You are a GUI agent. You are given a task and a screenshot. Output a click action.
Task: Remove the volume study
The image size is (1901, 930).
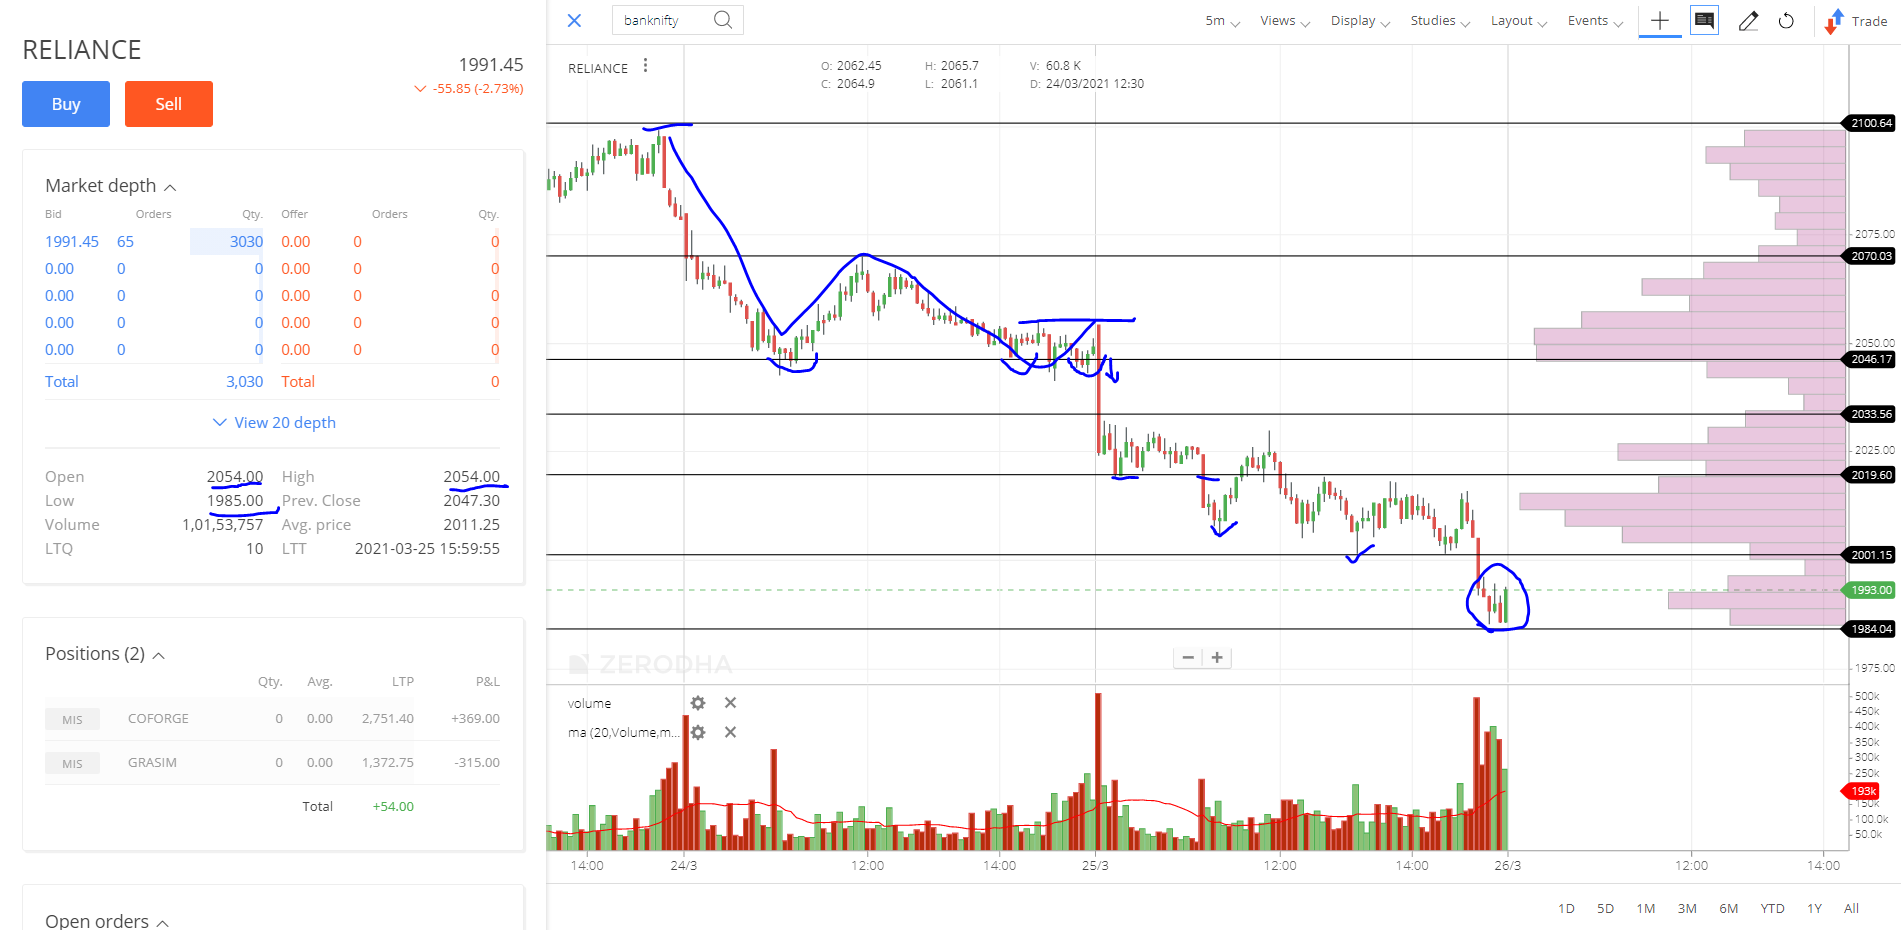[x=730, y=703]
